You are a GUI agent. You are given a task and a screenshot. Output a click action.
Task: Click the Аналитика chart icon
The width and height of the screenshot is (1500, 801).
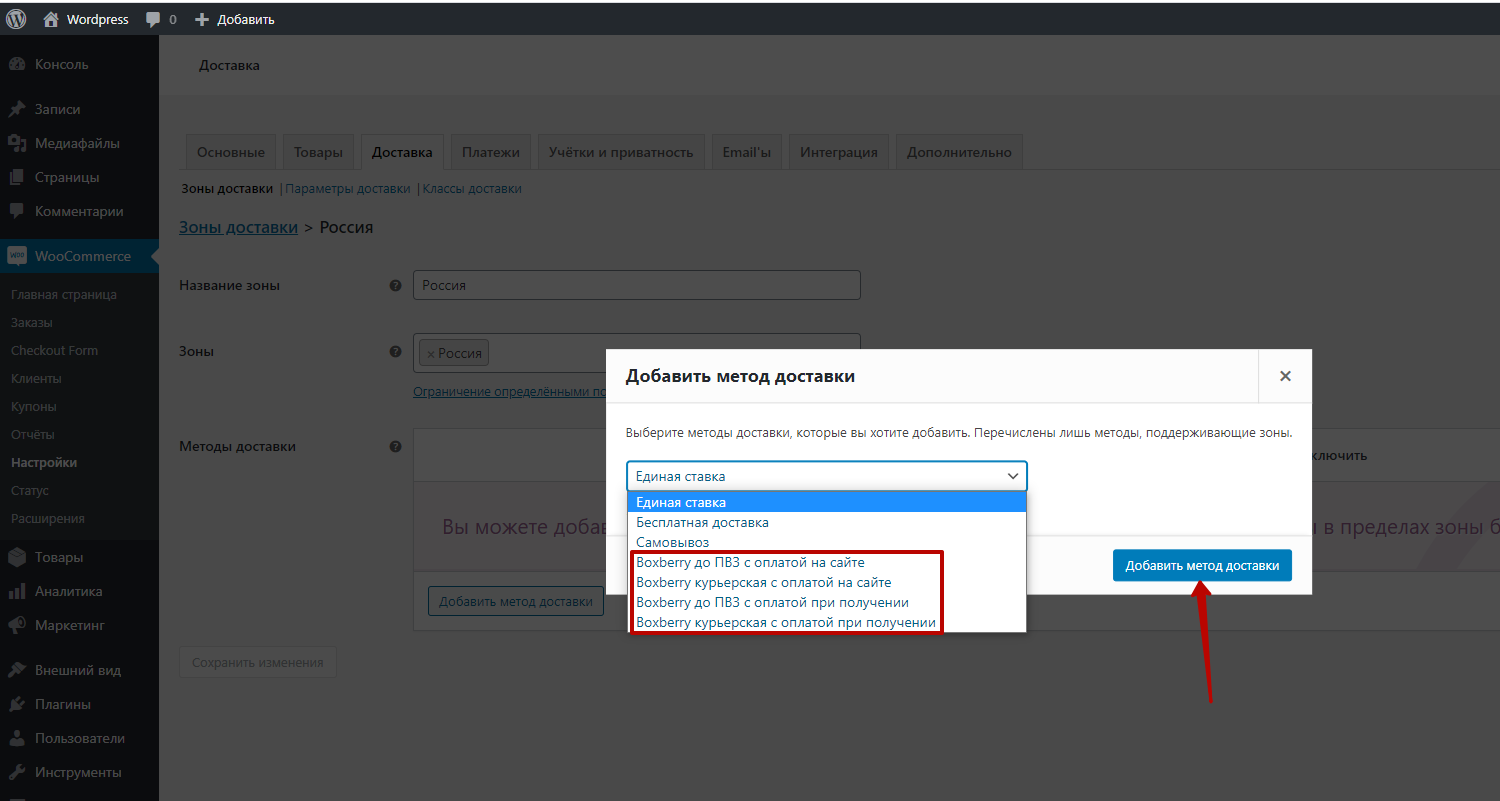17,591
